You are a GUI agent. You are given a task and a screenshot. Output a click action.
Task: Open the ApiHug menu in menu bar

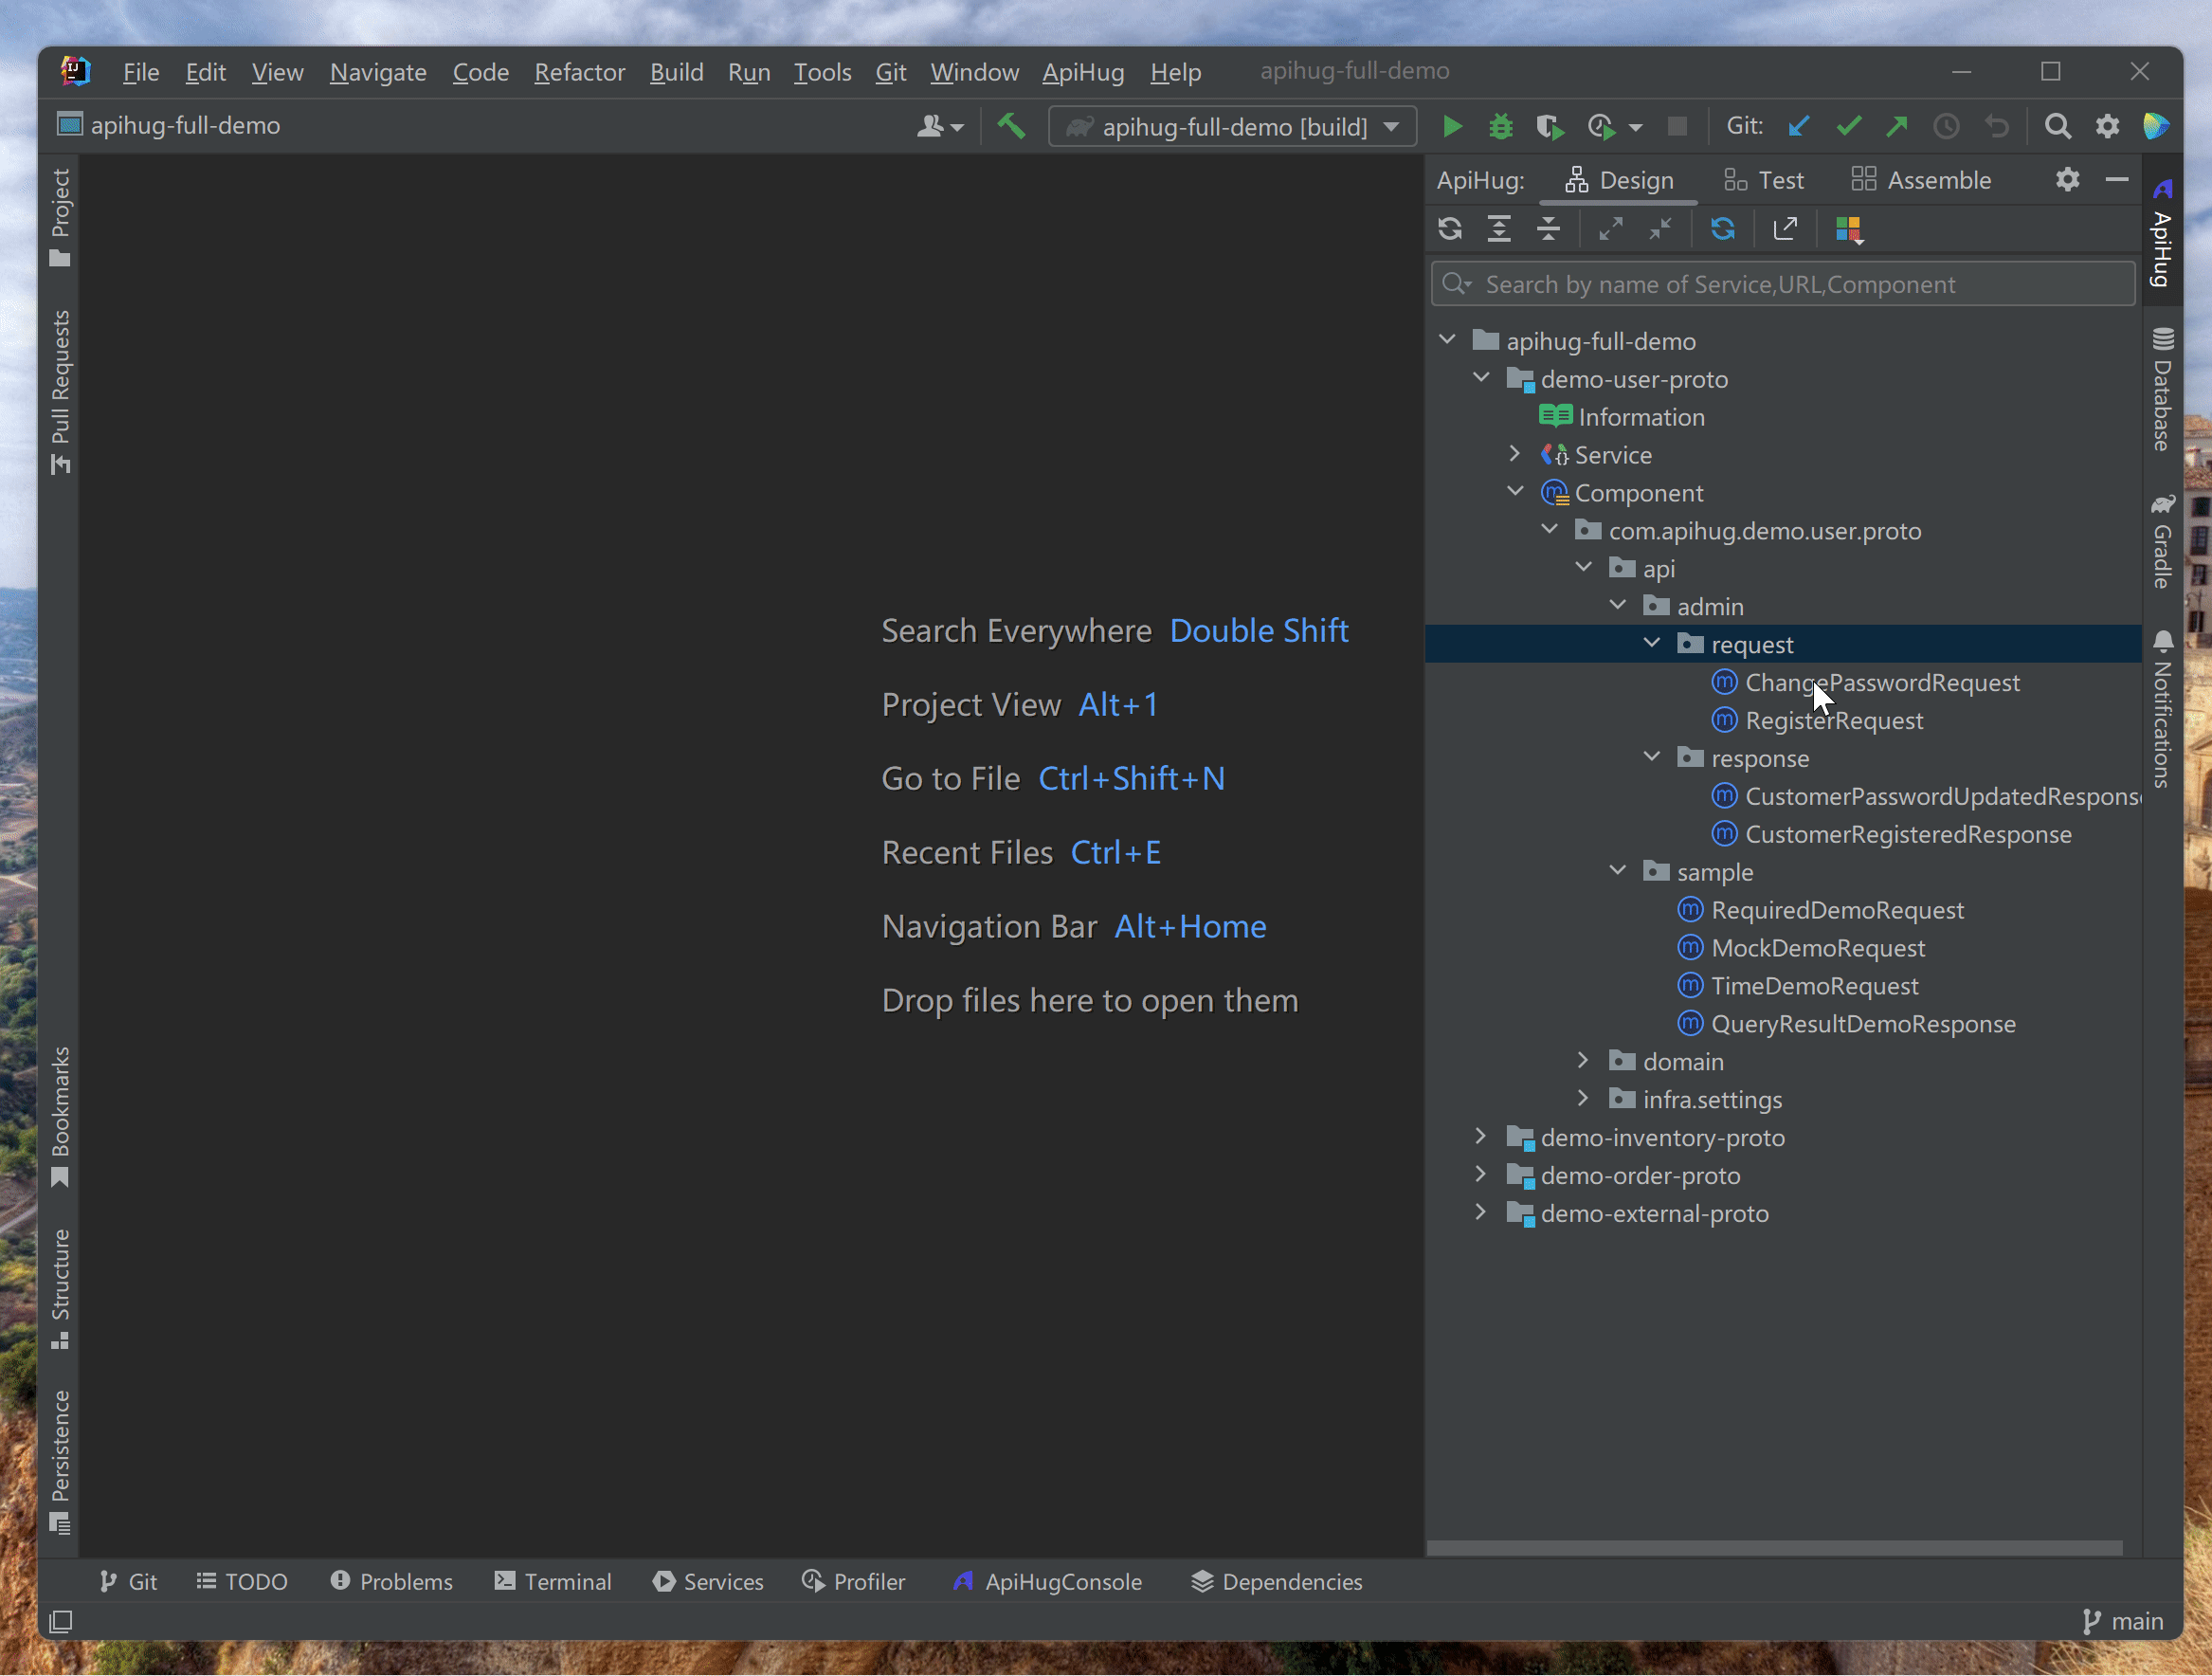click(x=1080, y=72)
